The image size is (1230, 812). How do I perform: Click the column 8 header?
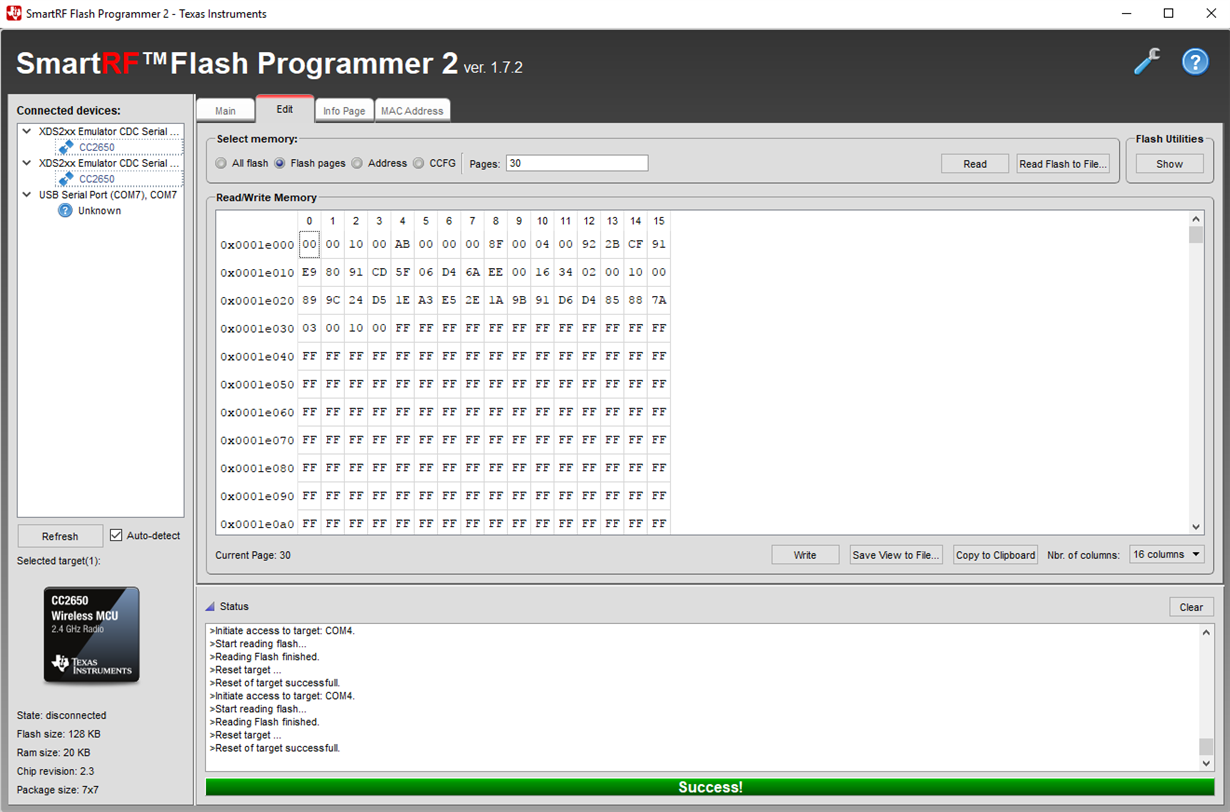pos(495,221)
